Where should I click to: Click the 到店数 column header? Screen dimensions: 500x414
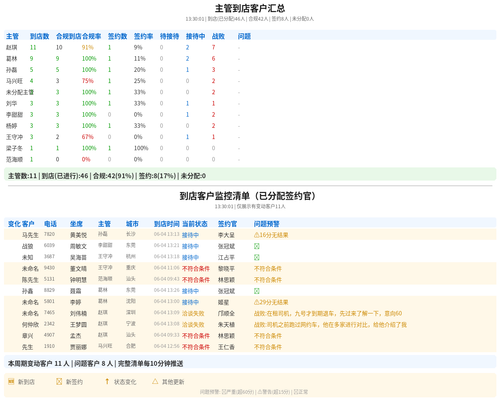[x=39, y=36]
